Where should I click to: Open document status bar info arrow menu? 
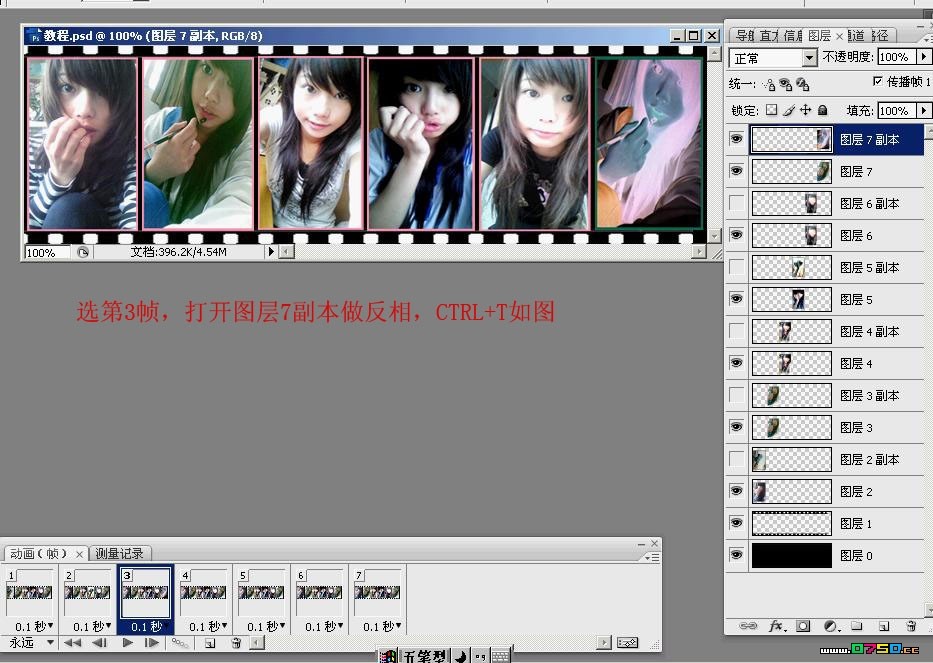click(x=271, y=252)
